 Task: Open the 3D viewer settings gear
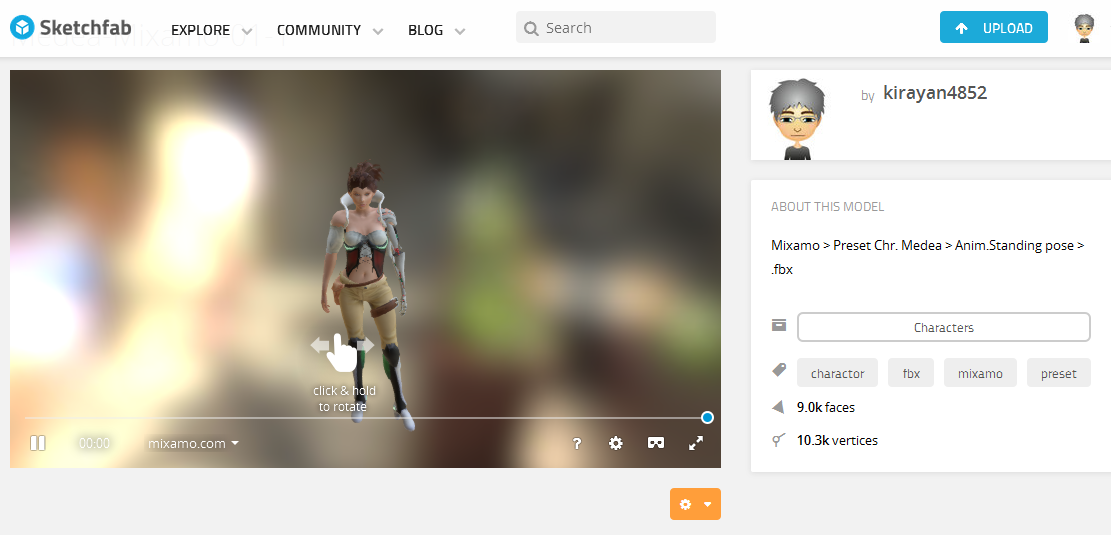coord(616,443)
